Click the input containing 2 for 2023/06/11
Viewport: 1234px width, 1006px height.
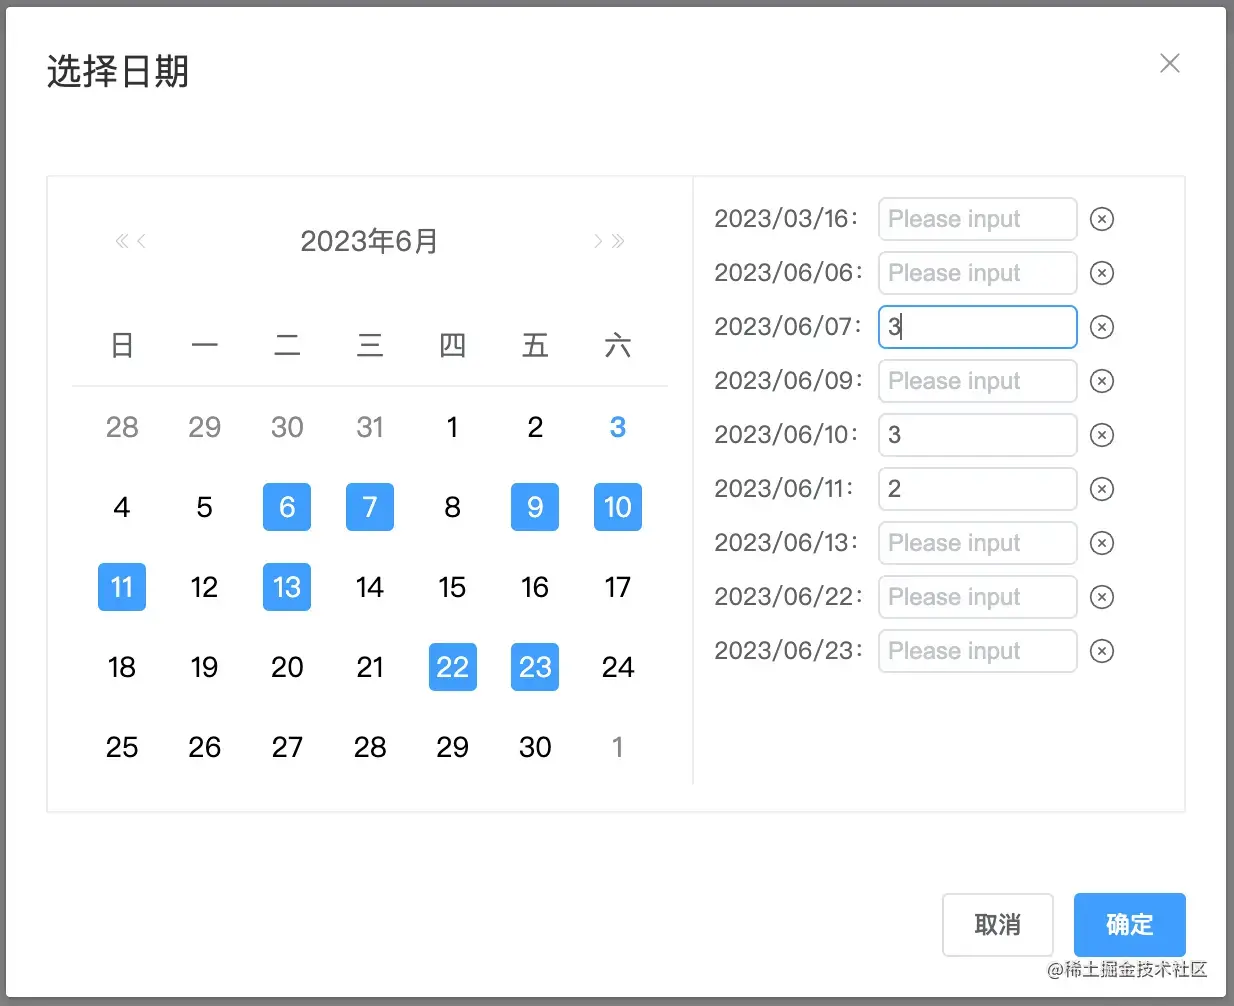978,489
